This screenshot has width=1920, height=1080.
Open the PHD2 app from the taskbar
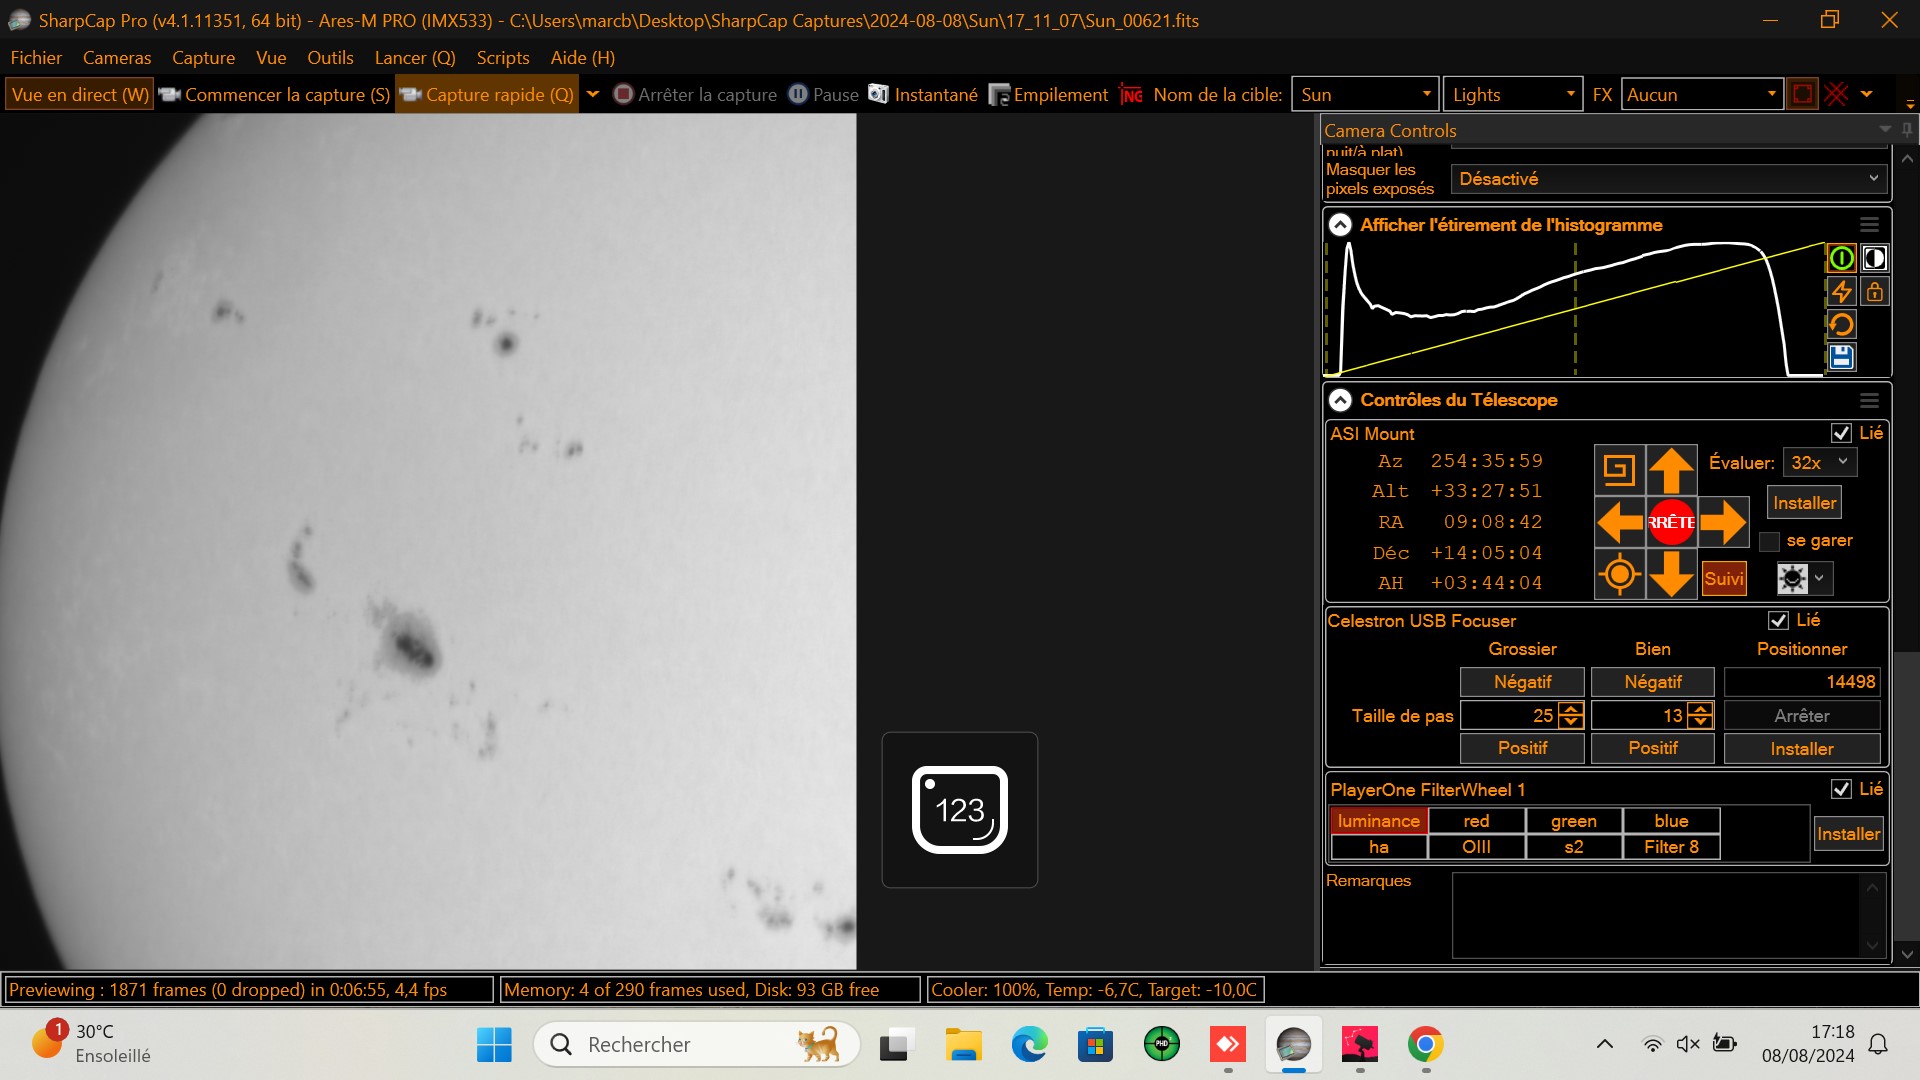1161,1045
